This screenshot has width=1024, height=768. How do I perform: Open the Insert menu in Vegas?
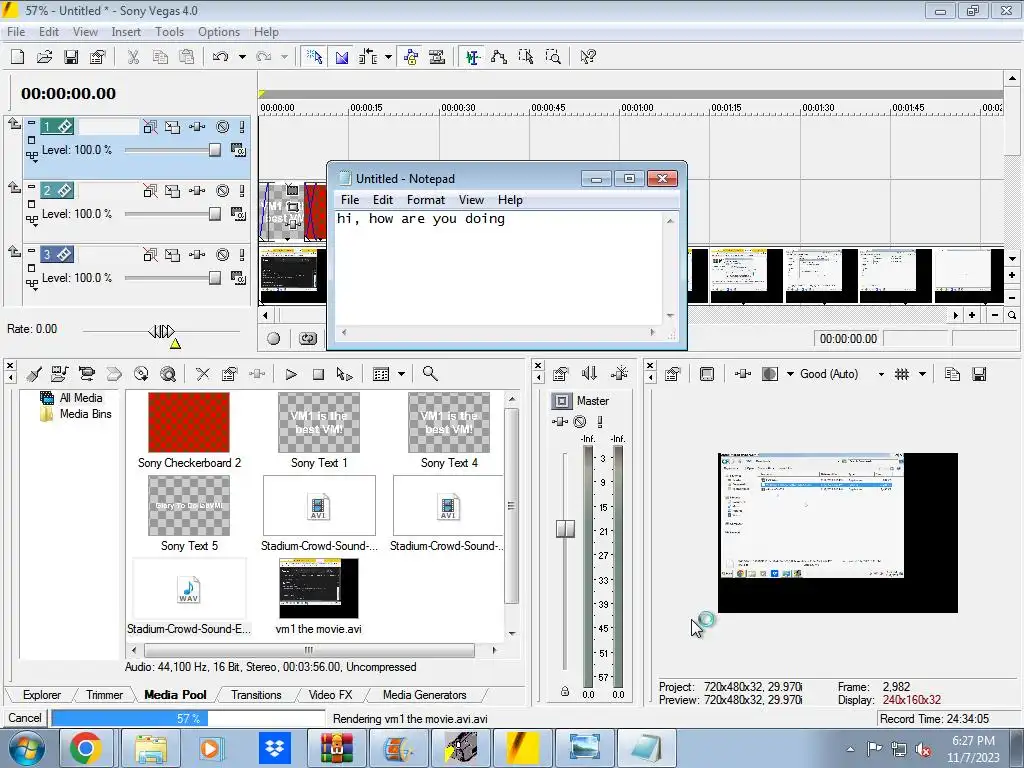[x=126, y=32]
